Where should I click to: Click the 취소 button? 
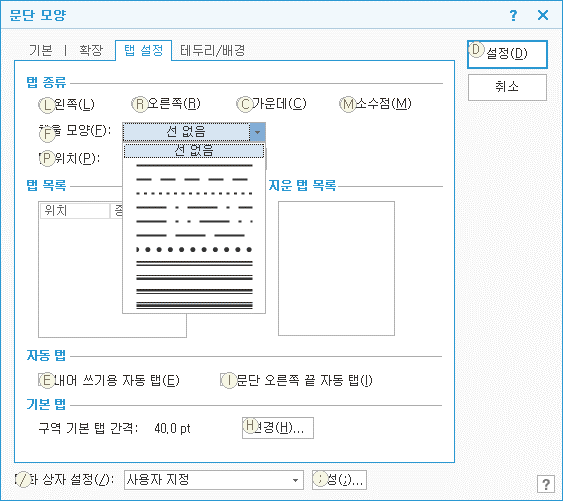(507, 87)
